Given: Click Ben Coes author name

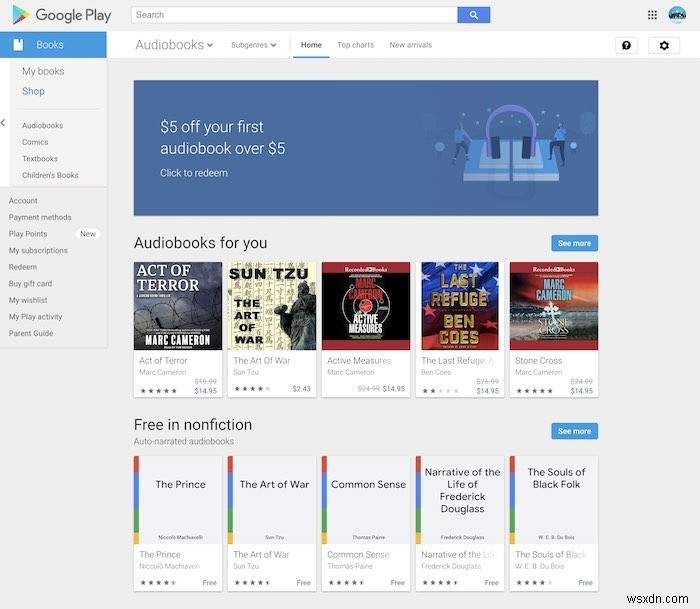Looking at the screenshot, I should pos(436,372).
